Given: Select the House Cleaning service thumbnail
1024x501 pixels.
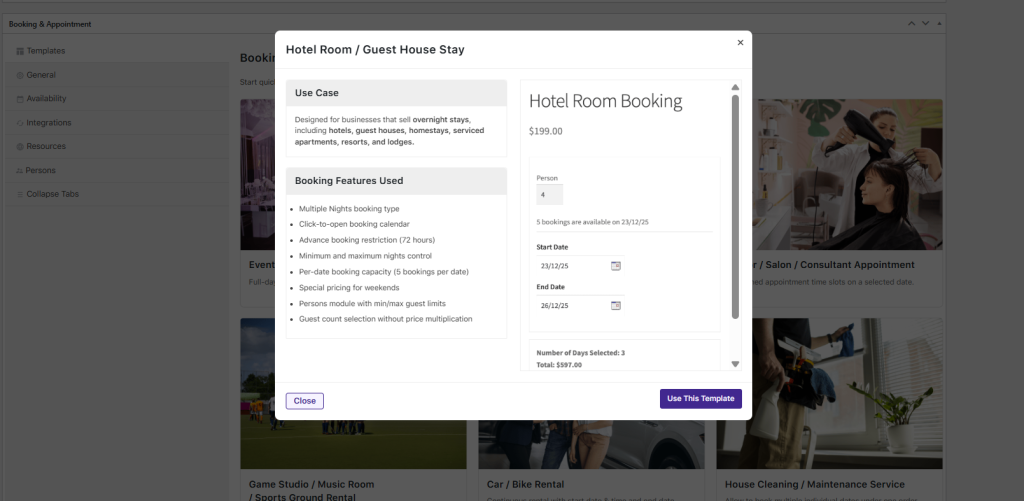Looking at the screenshot, I should click(x=829, y=393).
